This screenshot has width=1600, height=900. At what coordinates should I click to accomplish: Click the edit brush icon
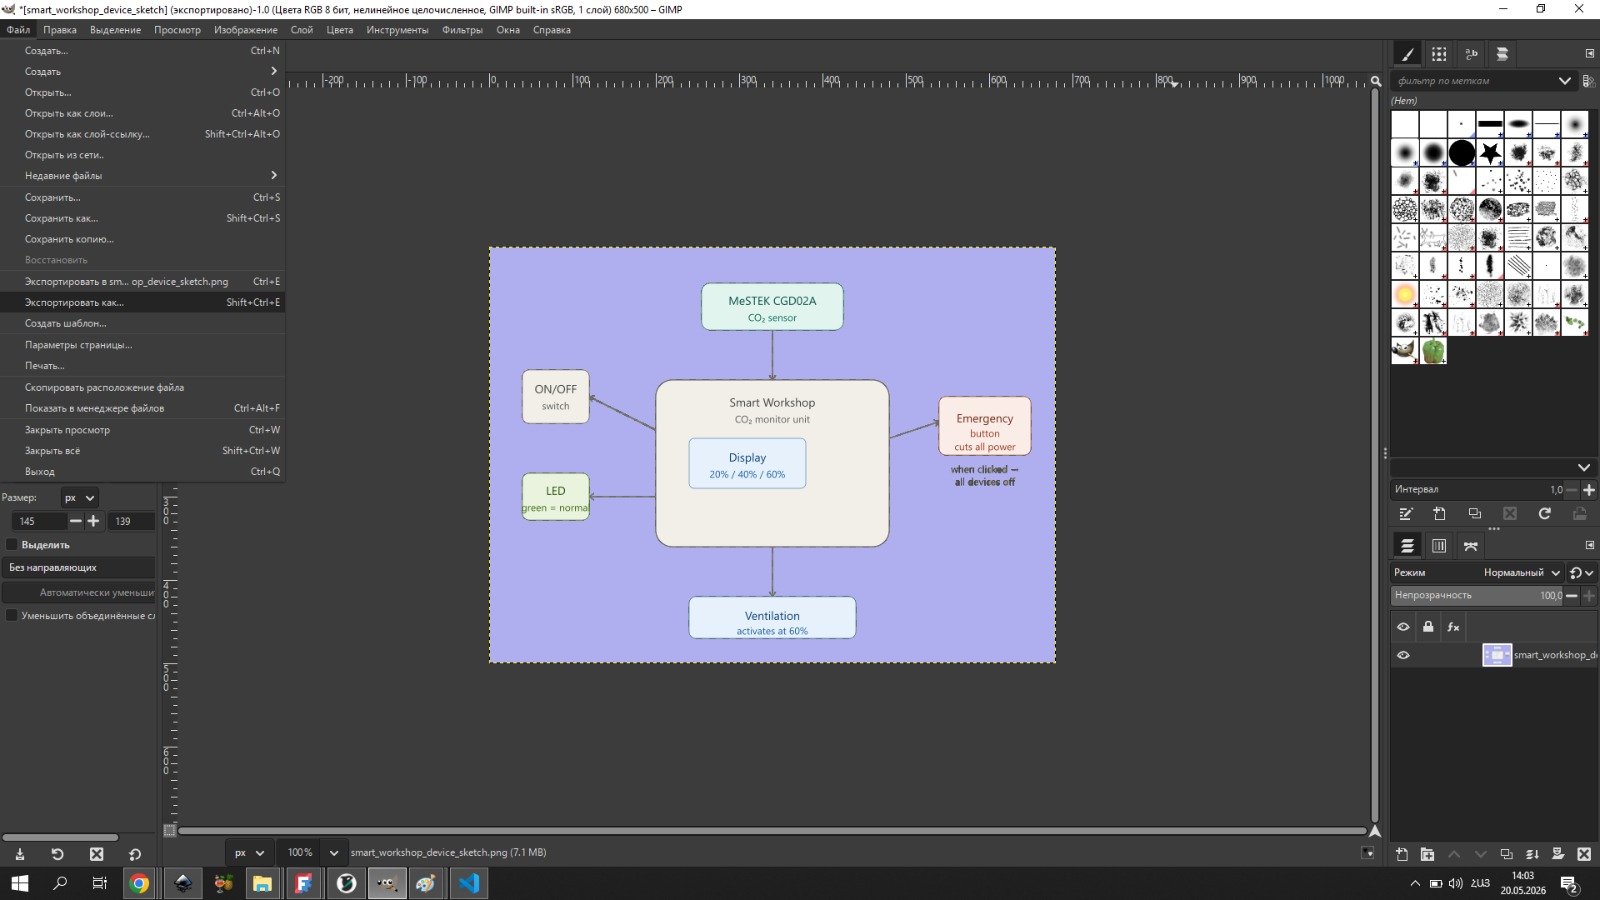point(1405,514)
